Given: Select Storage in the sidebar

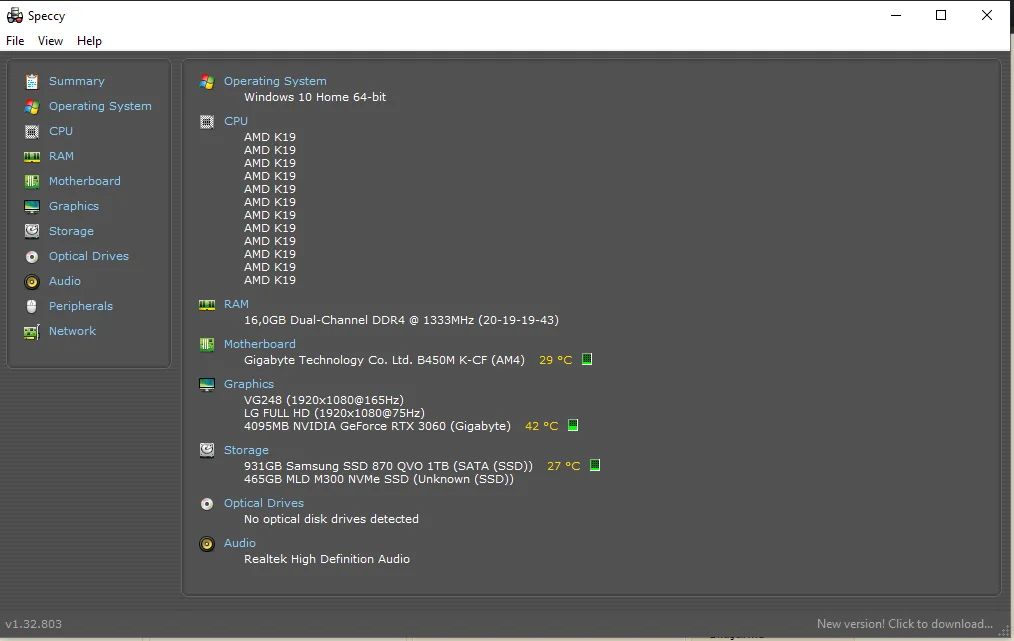Looking at the screenshot, I should tap(71, 231).
